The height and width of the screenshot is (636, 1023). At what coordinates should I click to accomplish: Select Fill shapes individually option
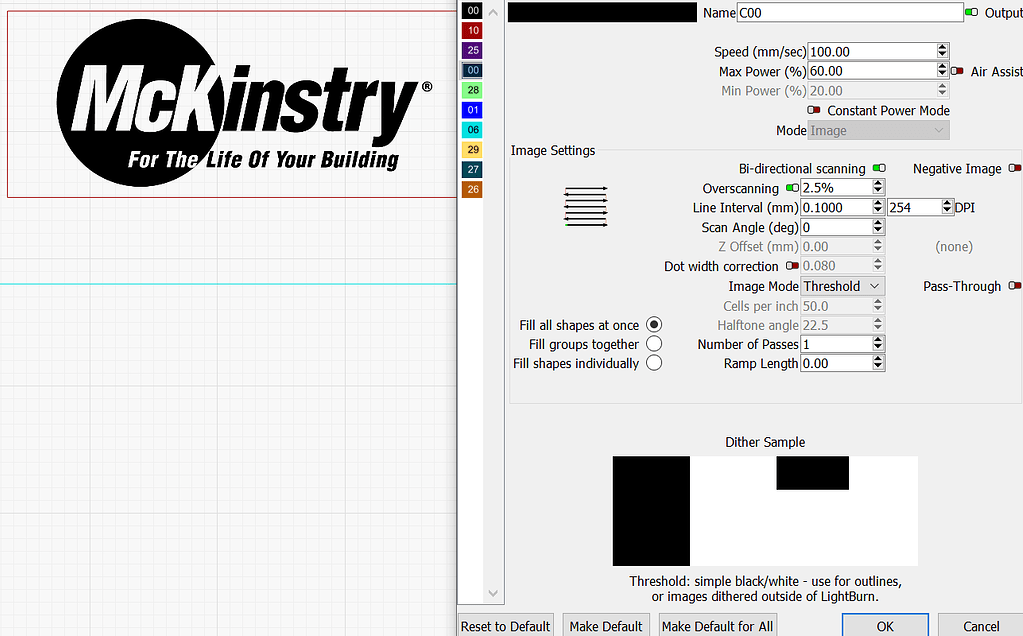tap(654, 363)
